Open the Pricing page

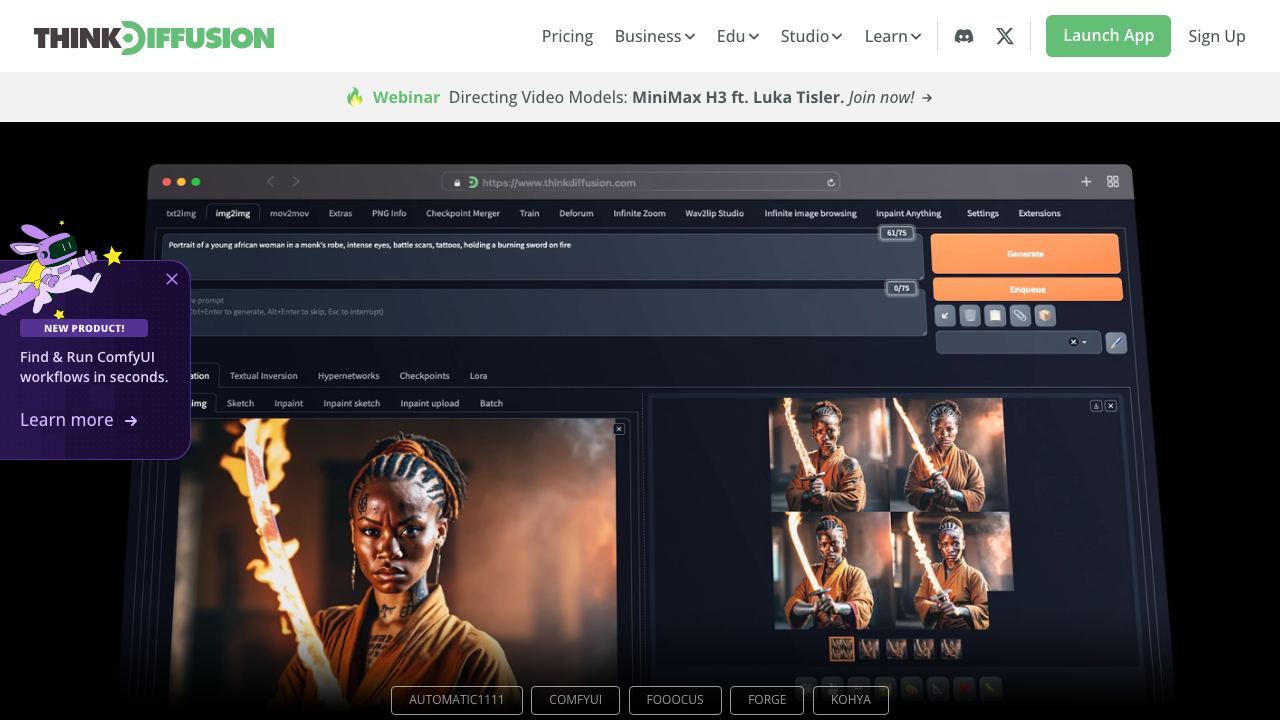coord(567,36)
